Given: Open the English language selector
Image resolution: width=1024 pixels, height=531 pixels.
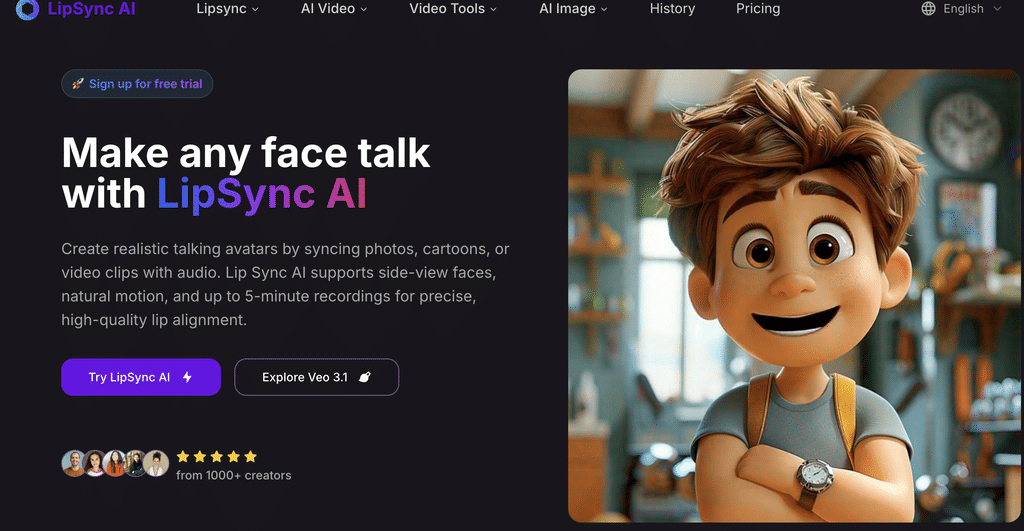Looking at the screenshot, I should point(961,8).
